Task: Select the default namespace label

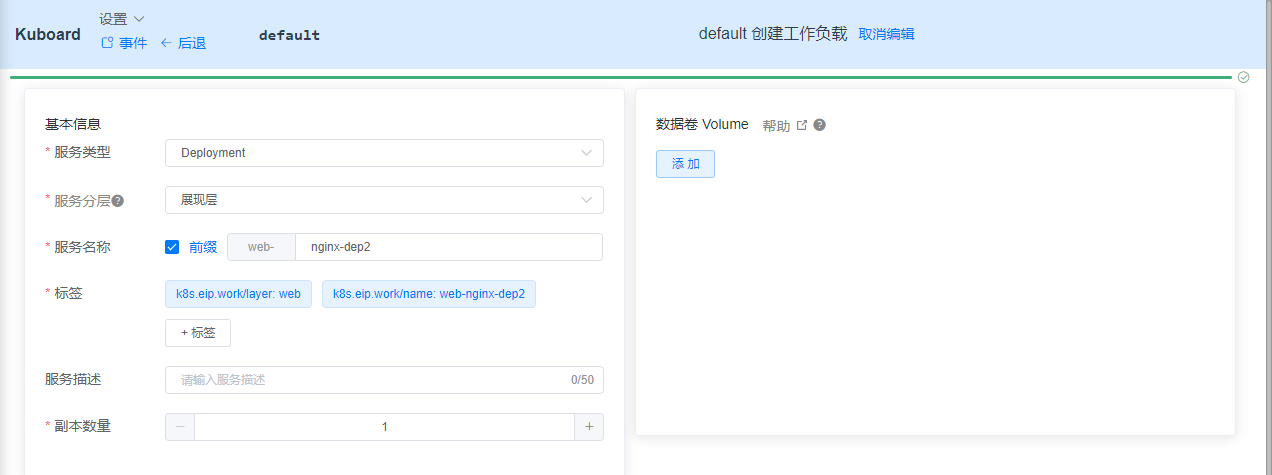Action: tap(289, 35)
